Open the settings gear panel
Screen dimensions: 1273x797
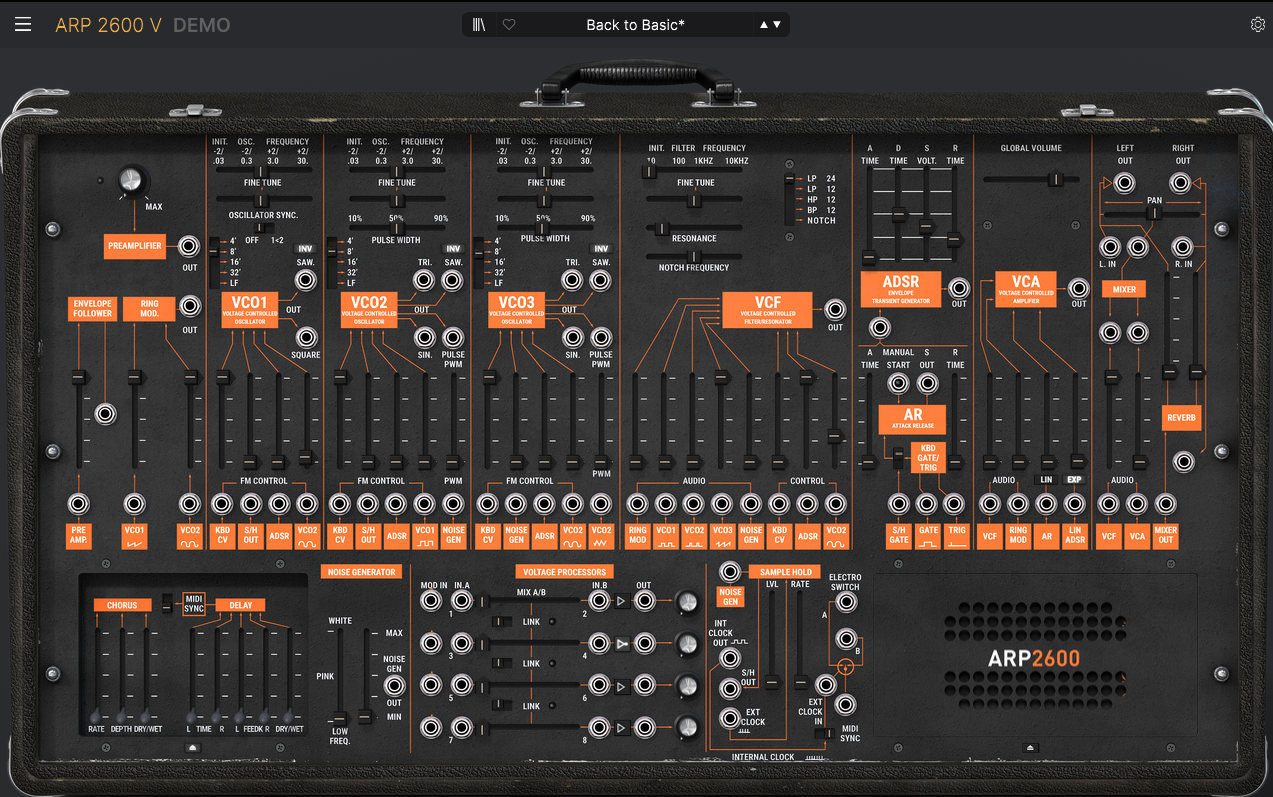1257,23
